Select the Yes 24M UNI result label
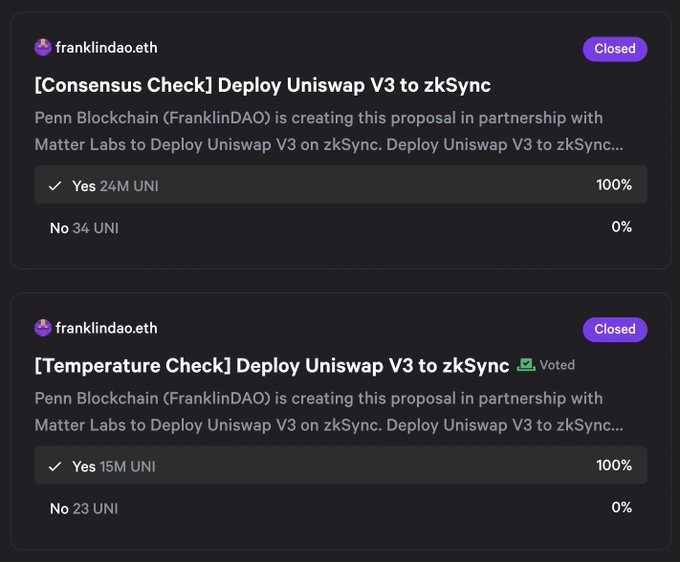681x563 pixels. [x=115, y=186]
